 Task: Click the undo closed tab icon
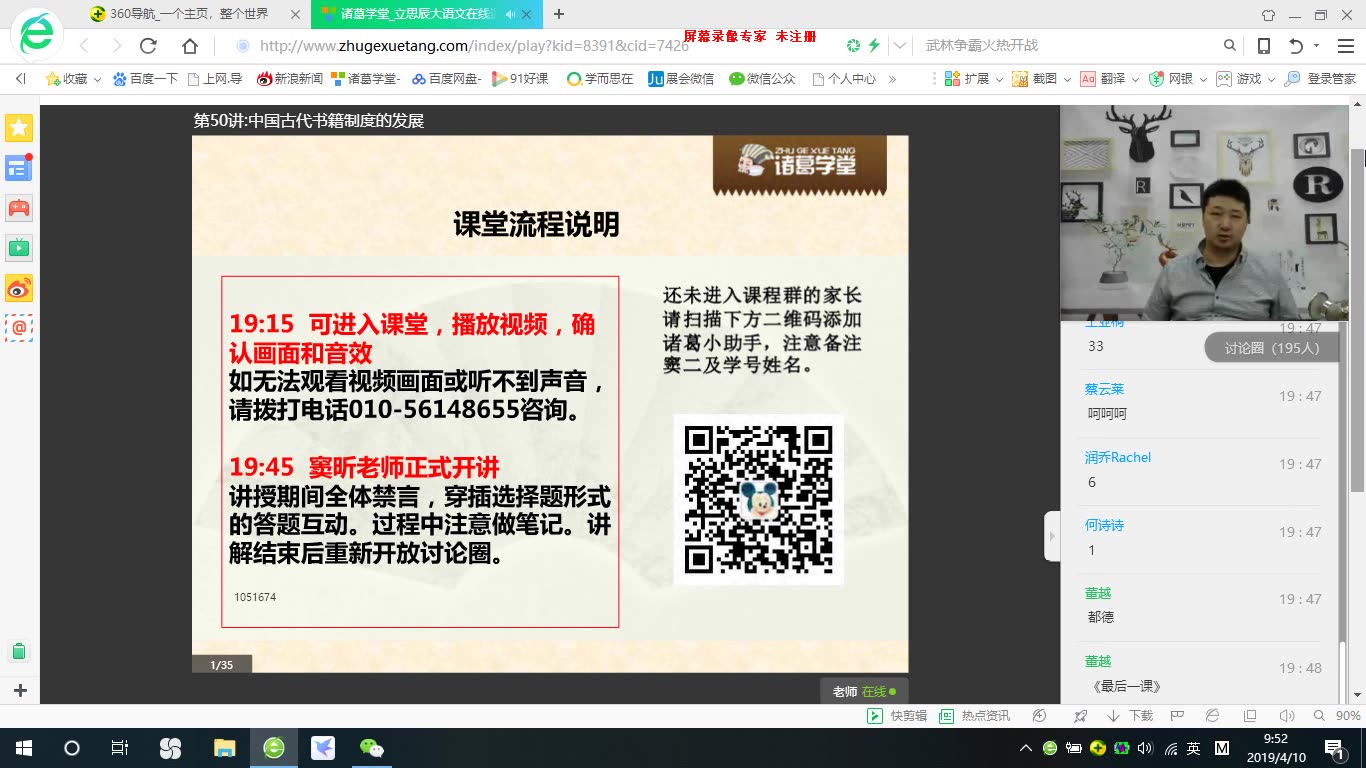[1296, 46]
